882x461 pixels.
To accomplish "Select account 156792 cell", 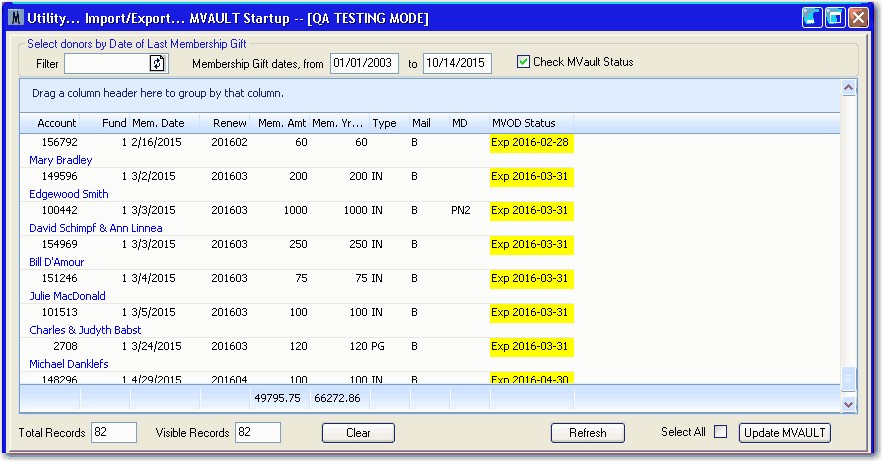I will (59, 142).
